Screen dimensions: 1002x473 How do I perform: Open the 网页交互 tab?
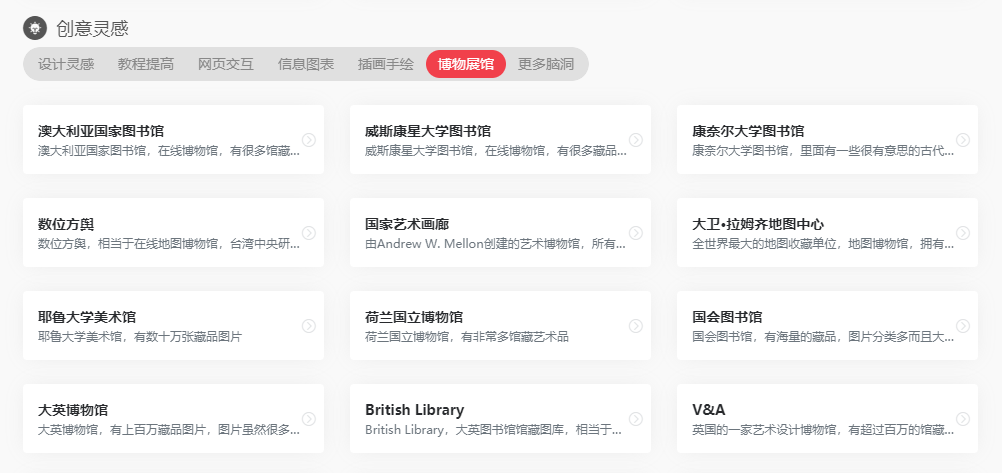(x=226, y=64)
